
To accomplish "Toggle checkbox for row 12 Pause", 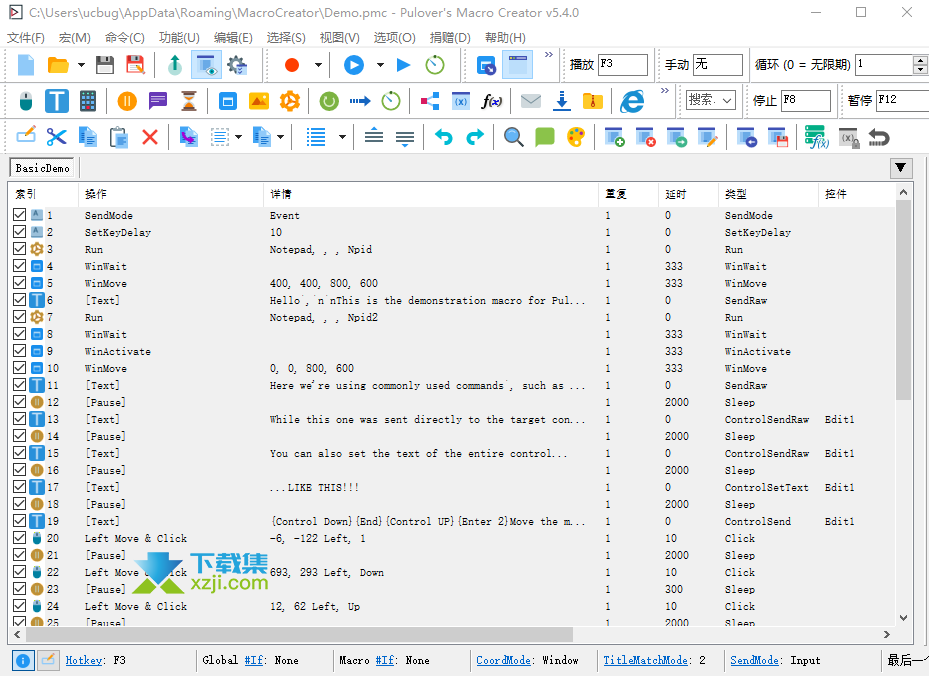I will [x=19, y=402].
